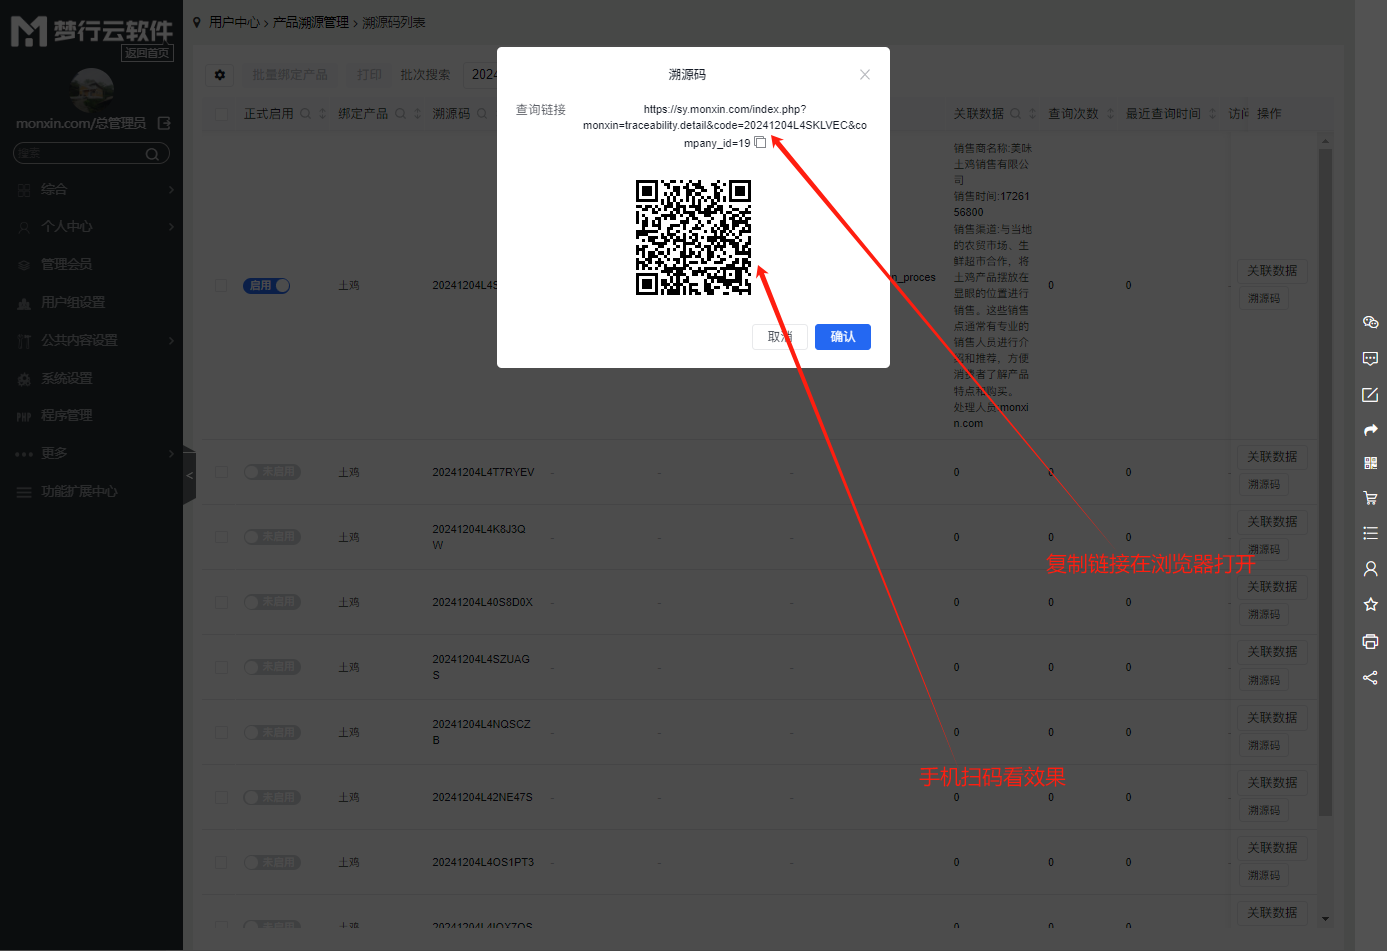Click printer icon in right toolbar
The width and height of the screenshot is (1387, 951).
point(1370,641)
